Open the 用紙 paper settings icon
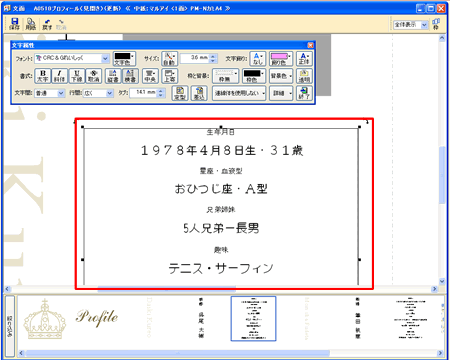Viewport: 450px width, 360px height. (x=31, y=24)
